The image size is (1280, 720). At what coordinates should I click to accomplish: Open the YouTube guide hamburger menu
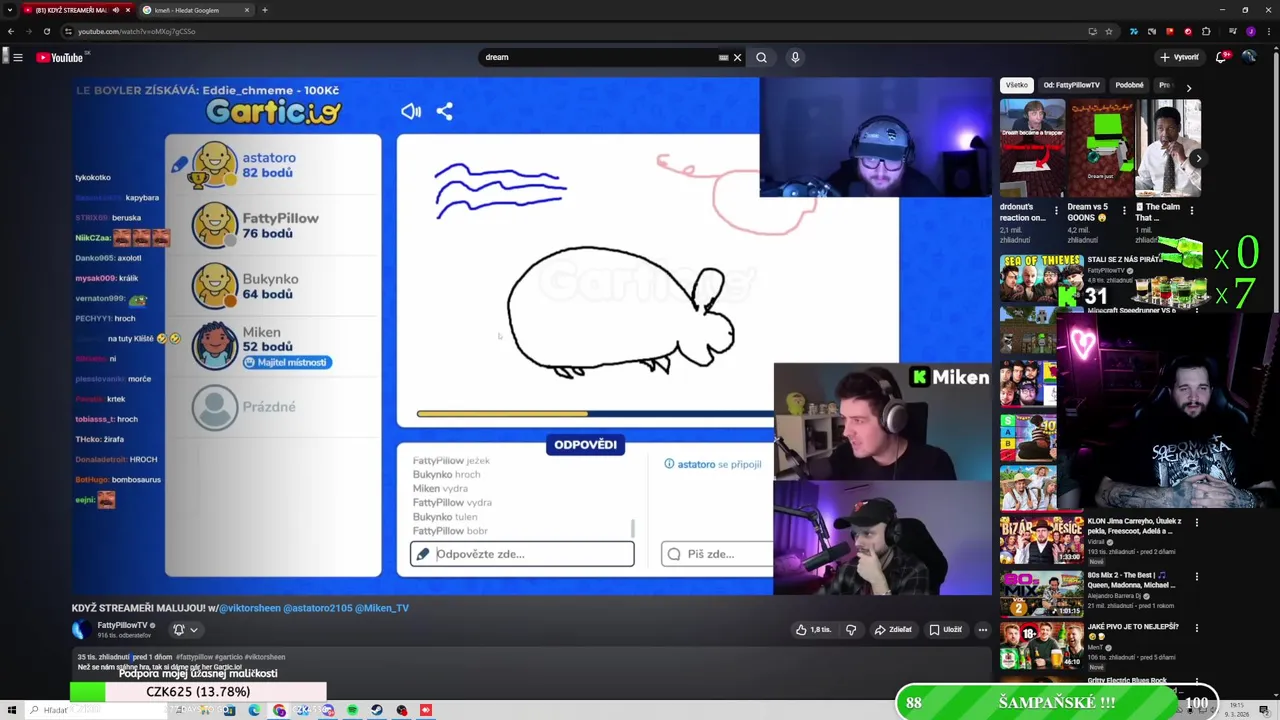18,57
